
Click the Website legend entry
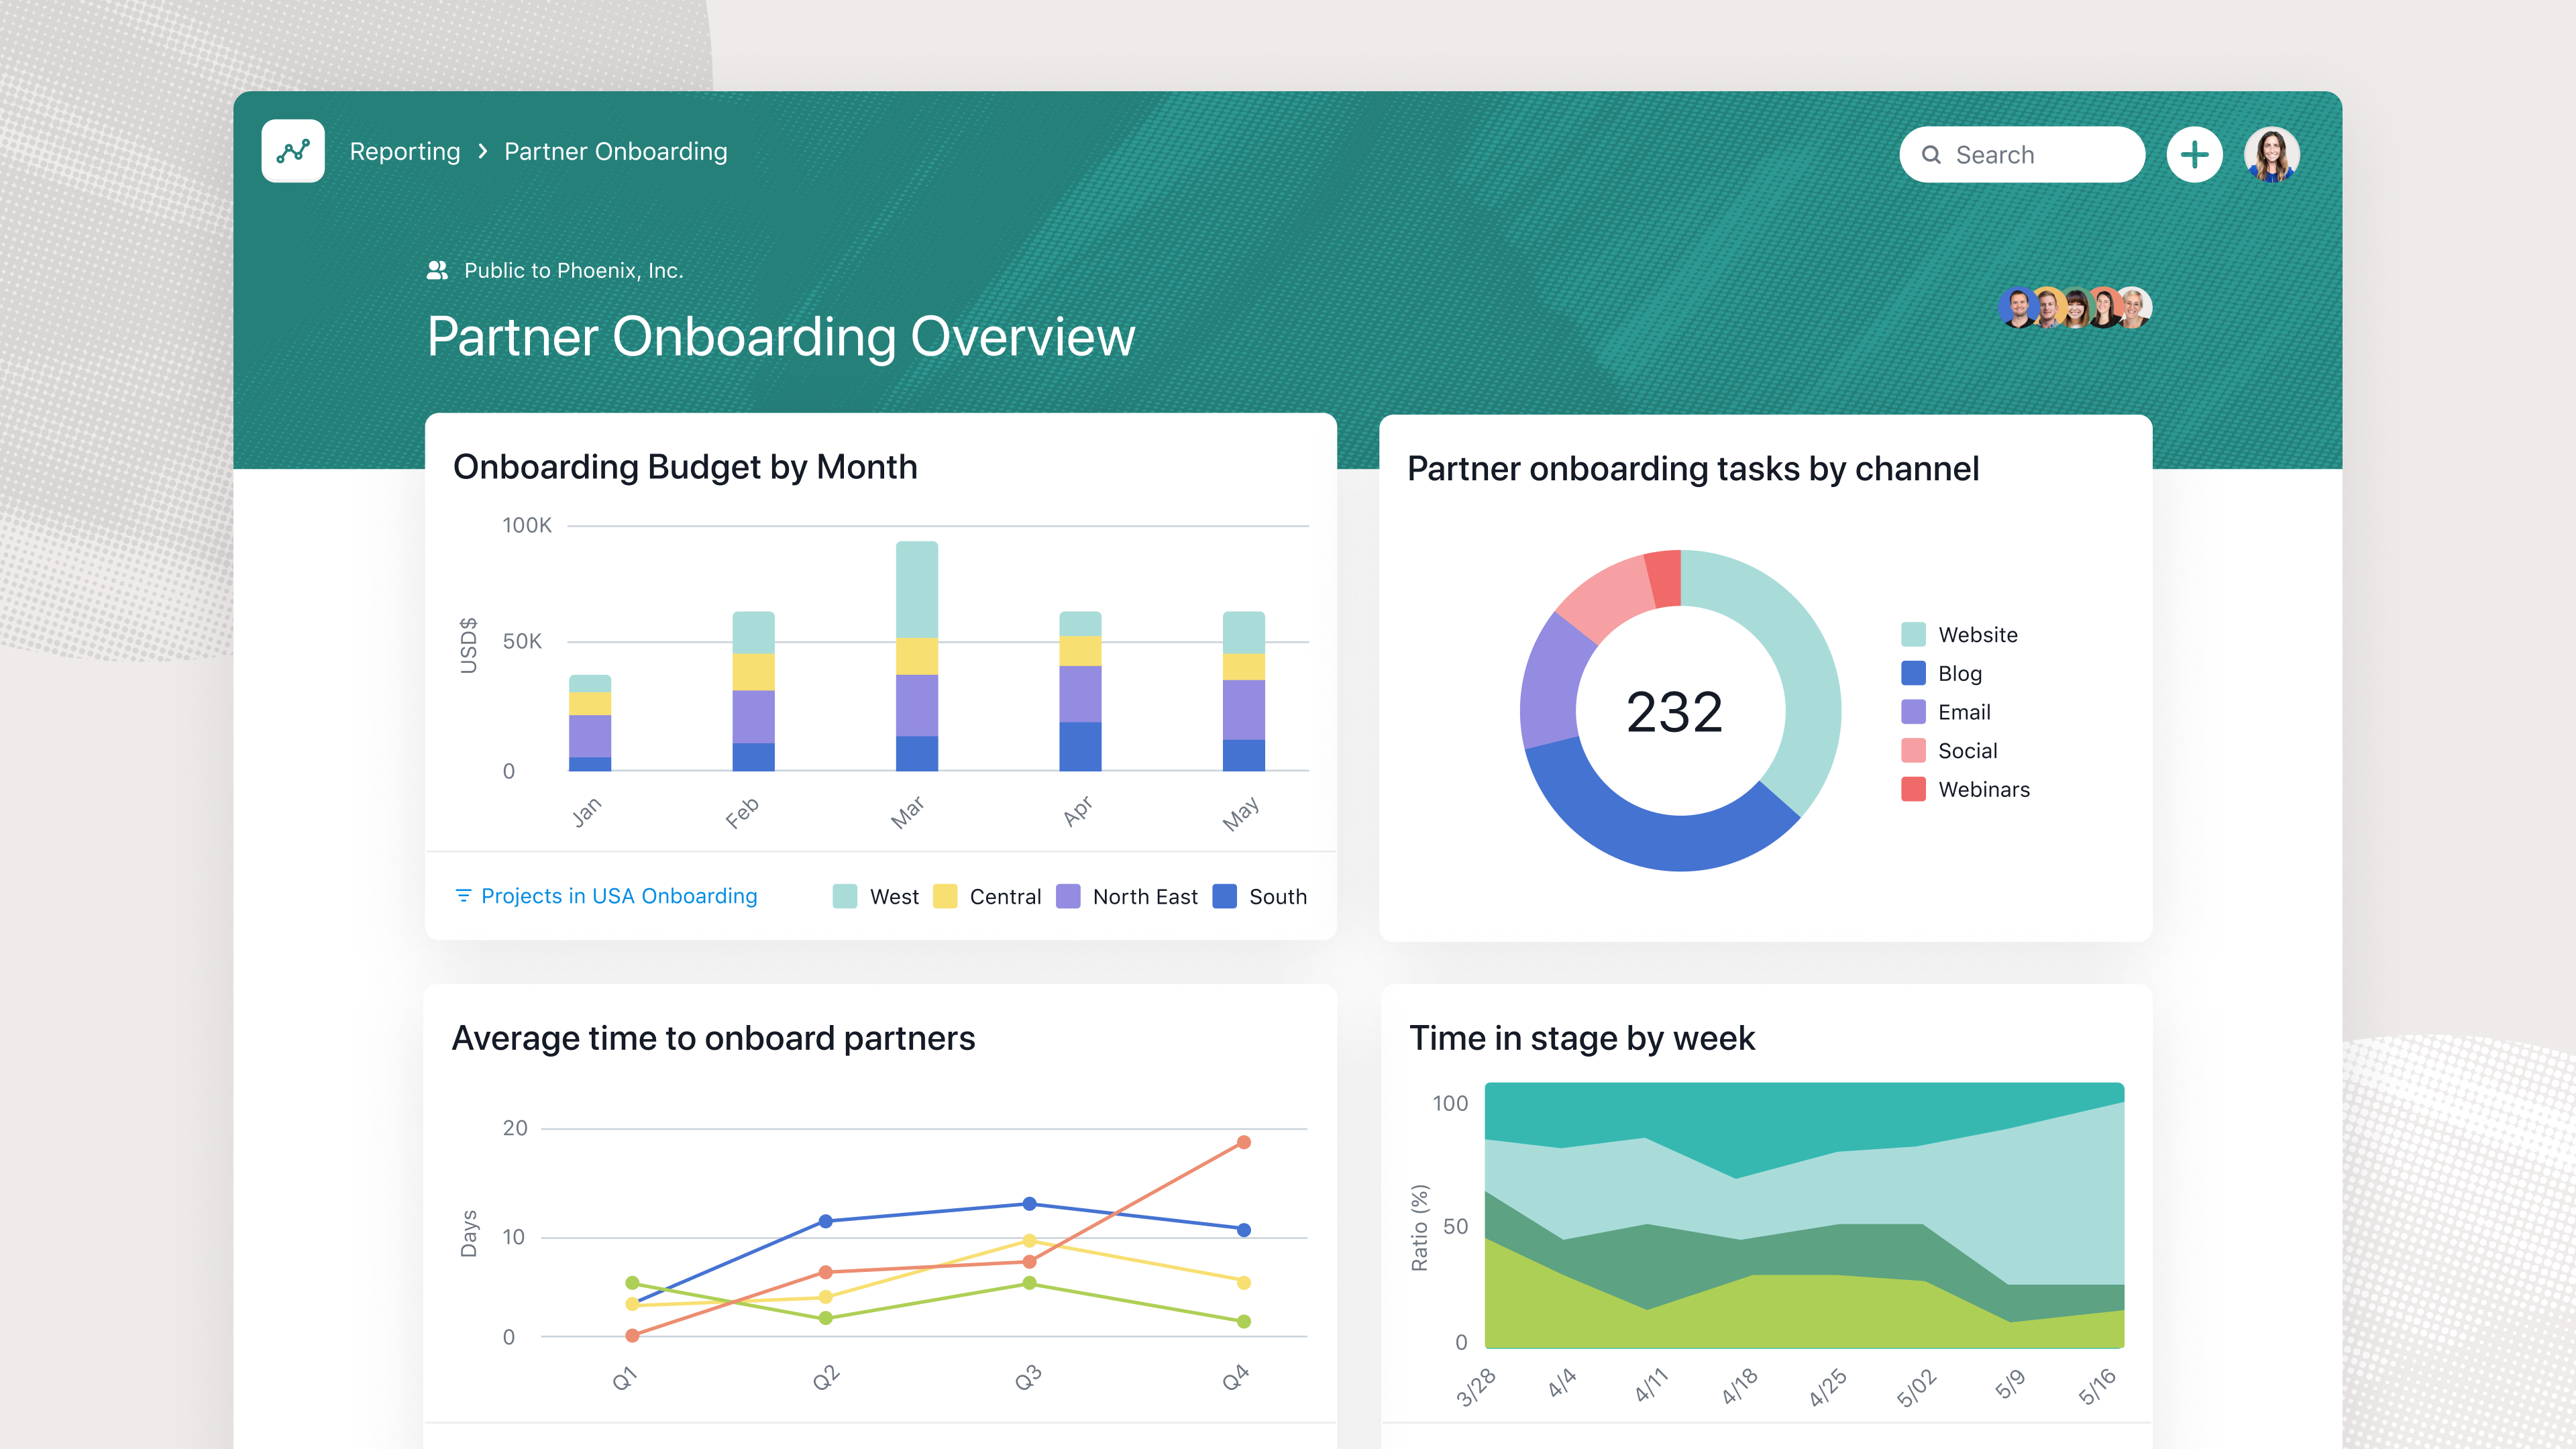pyautogui.click(x=1977, y=634)
